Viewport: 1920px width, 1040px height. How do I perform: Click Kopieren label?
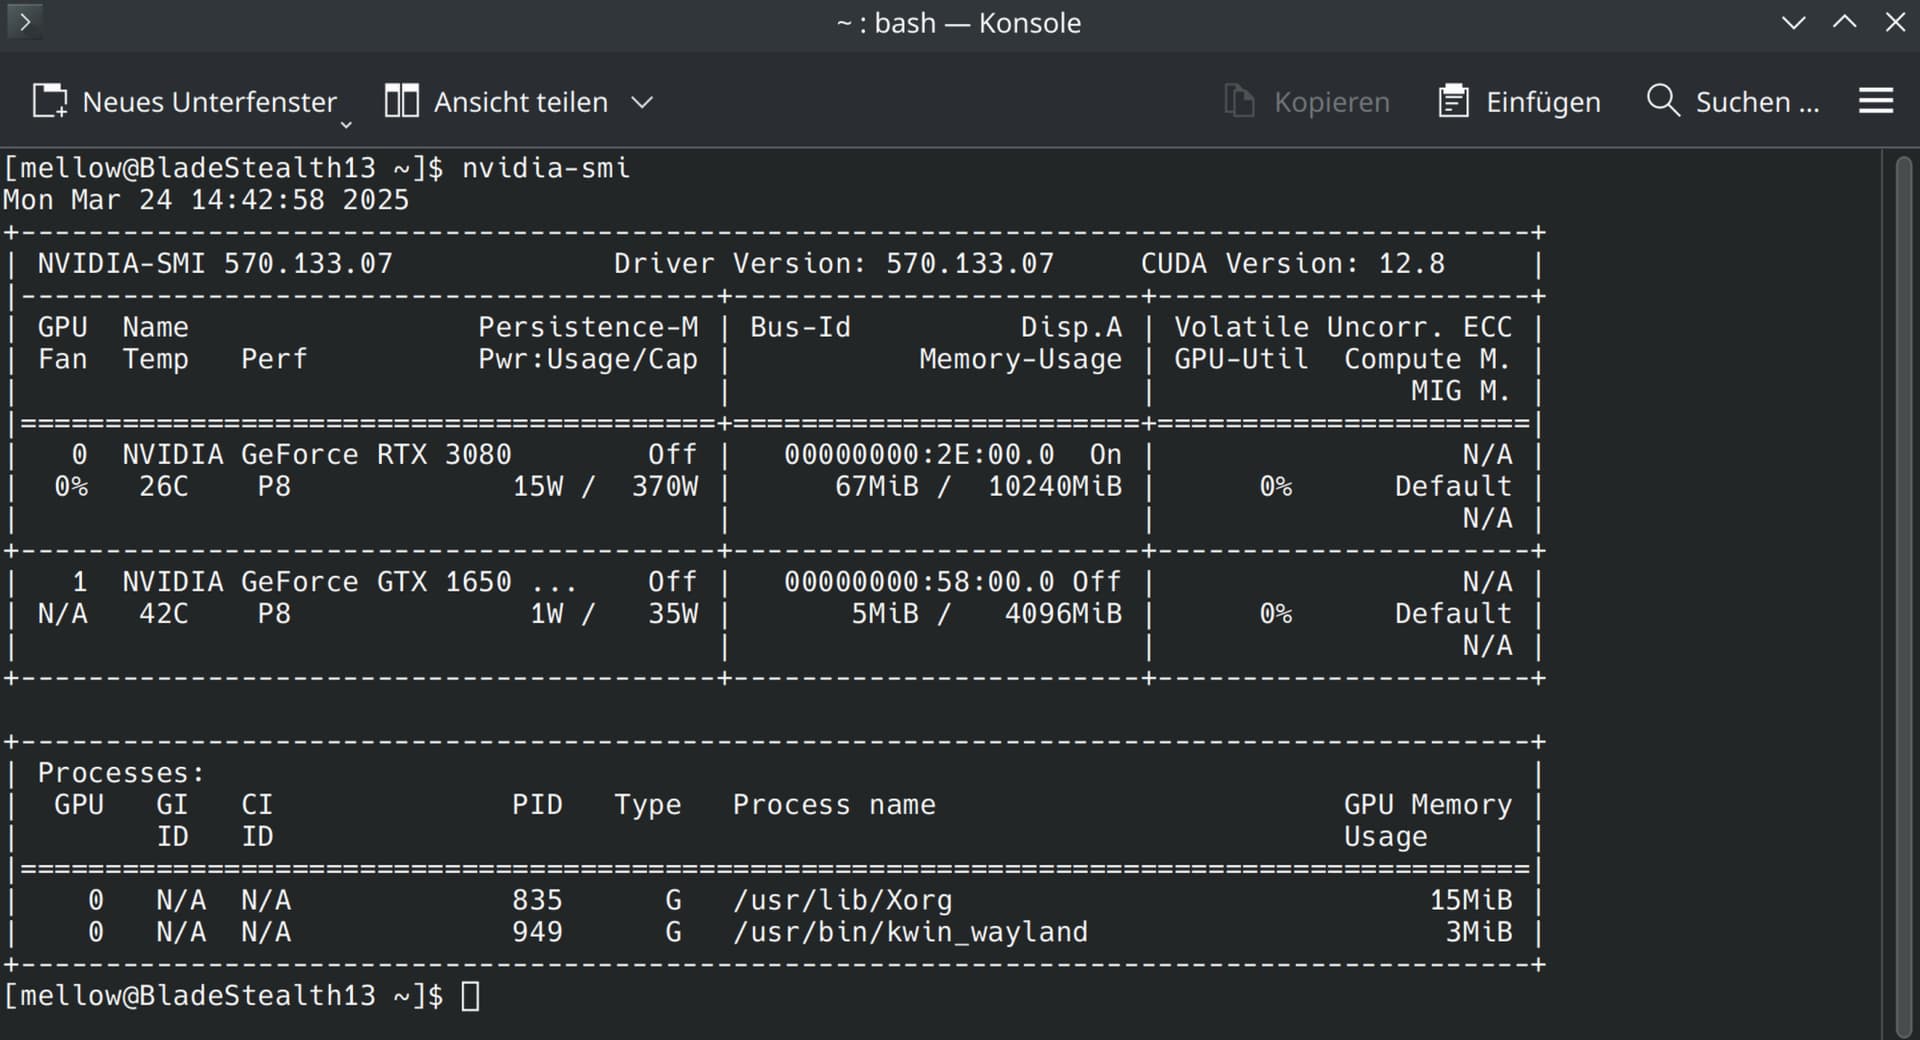(1331, 102)
